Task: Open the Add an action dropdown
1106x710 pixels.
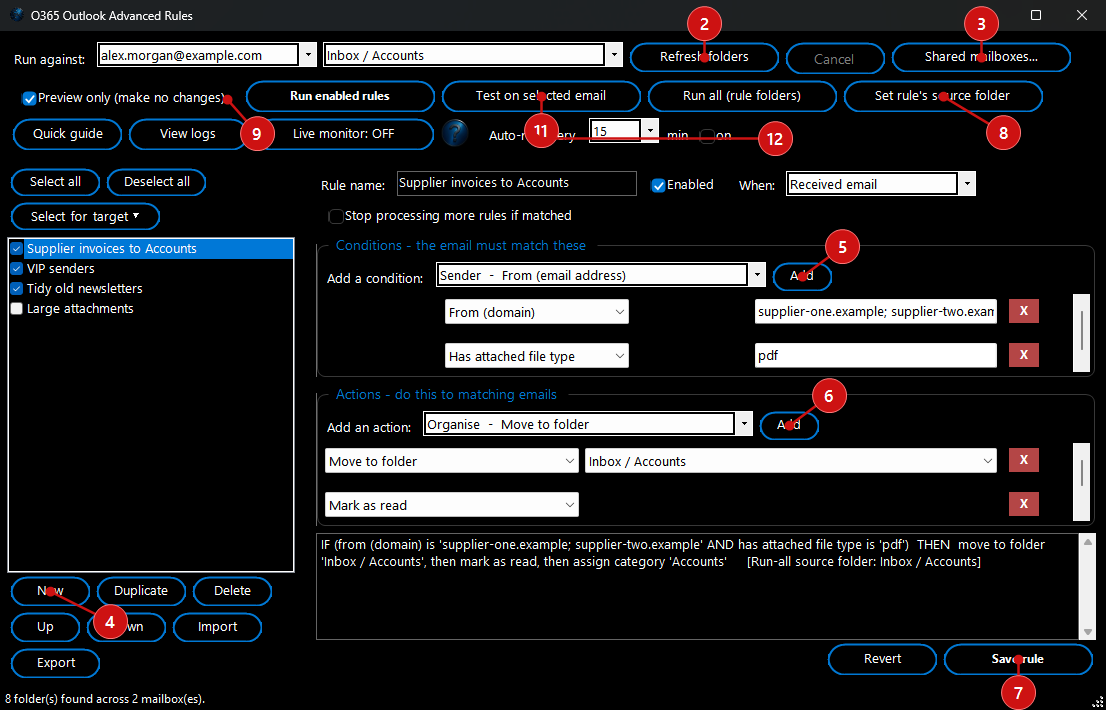Action: [743, 424]
